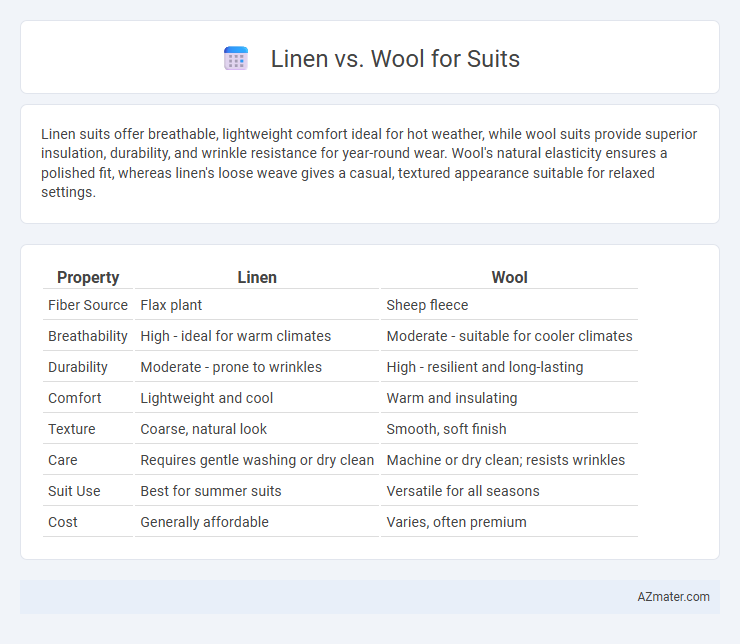
Task: Click the summary paragraph about linen suits
Action: [x=369, y=163]
